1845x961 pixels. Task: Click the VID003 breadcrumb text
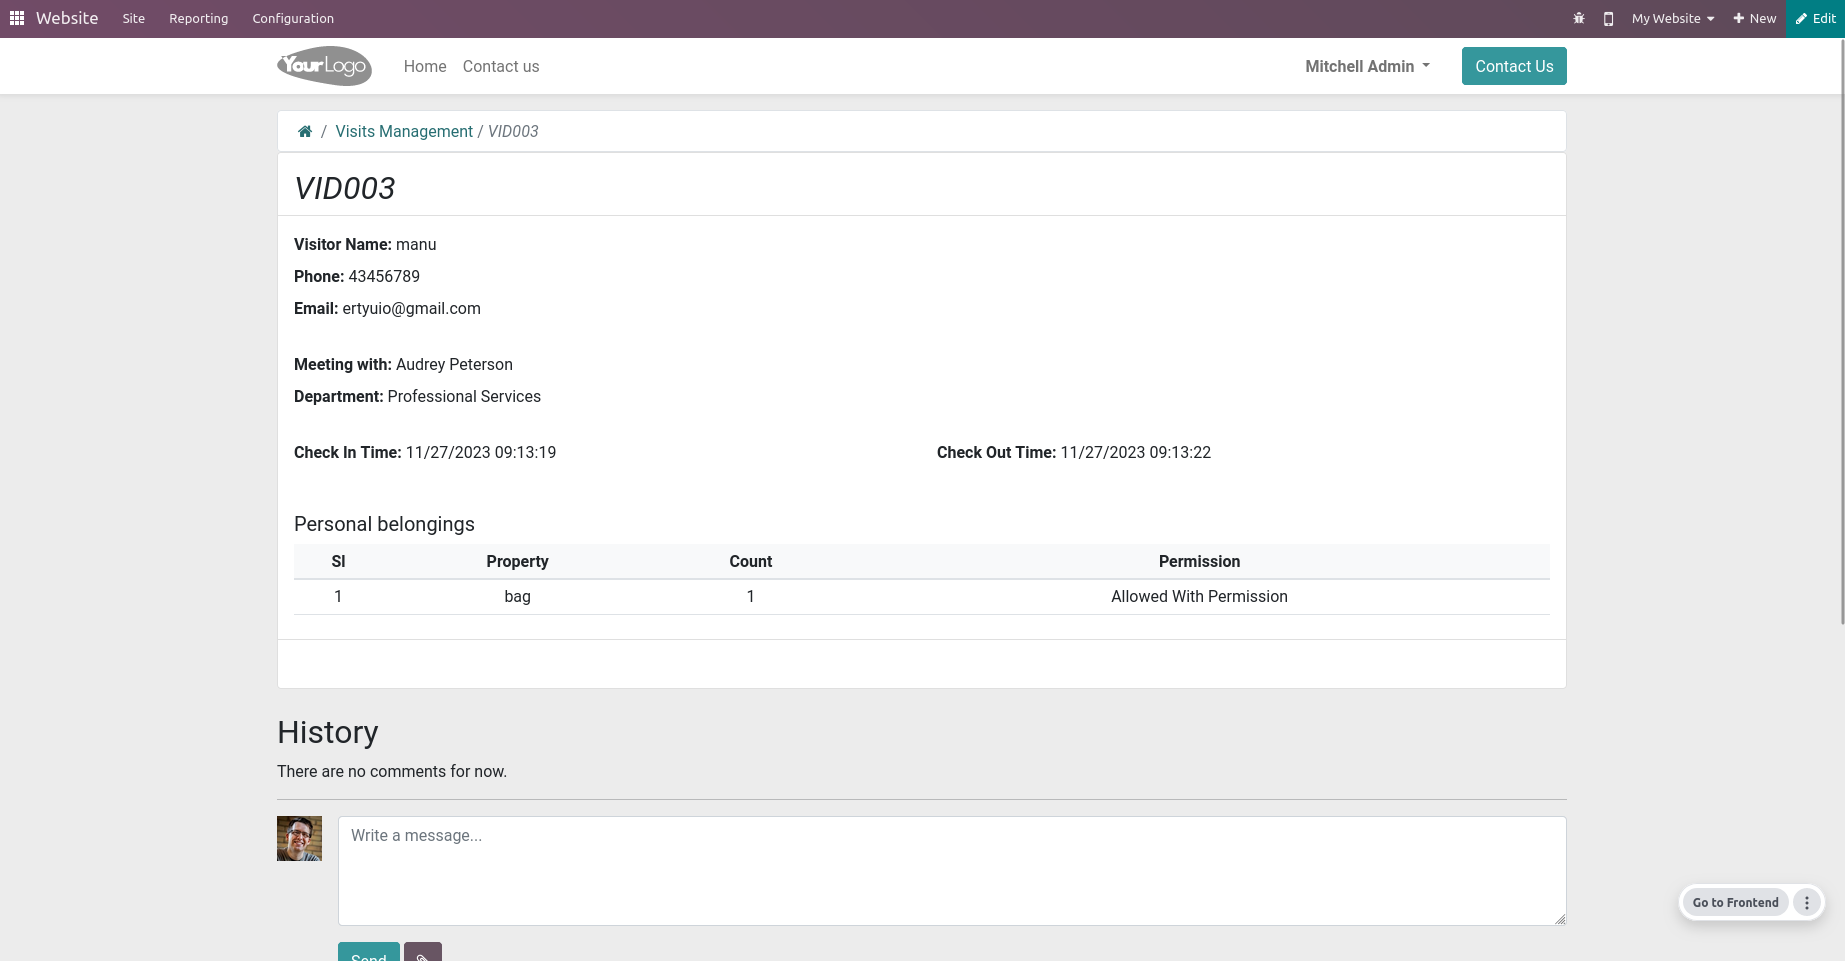pos(513,131)
